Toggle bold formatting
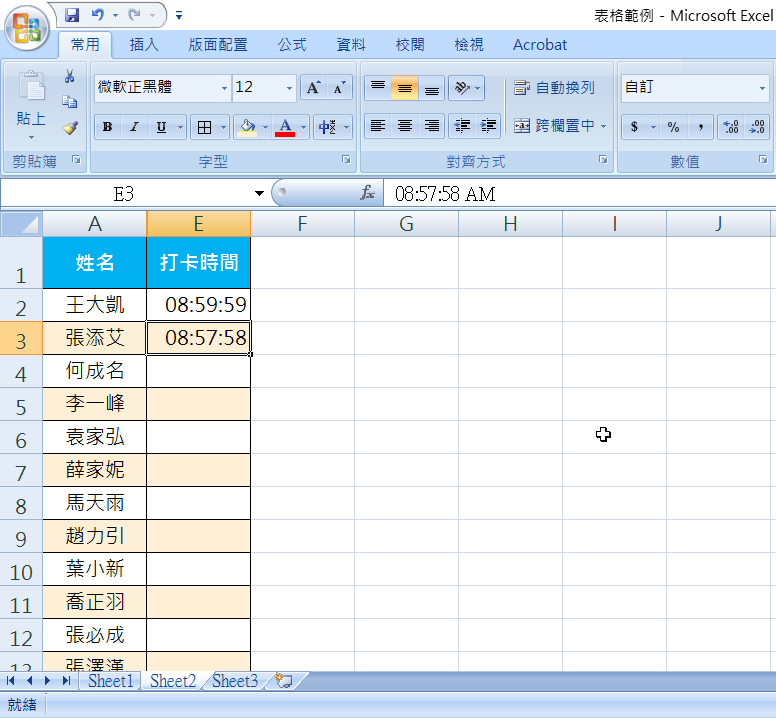The image size is (776, 718). pyautogui.click(x=107, y=127)
